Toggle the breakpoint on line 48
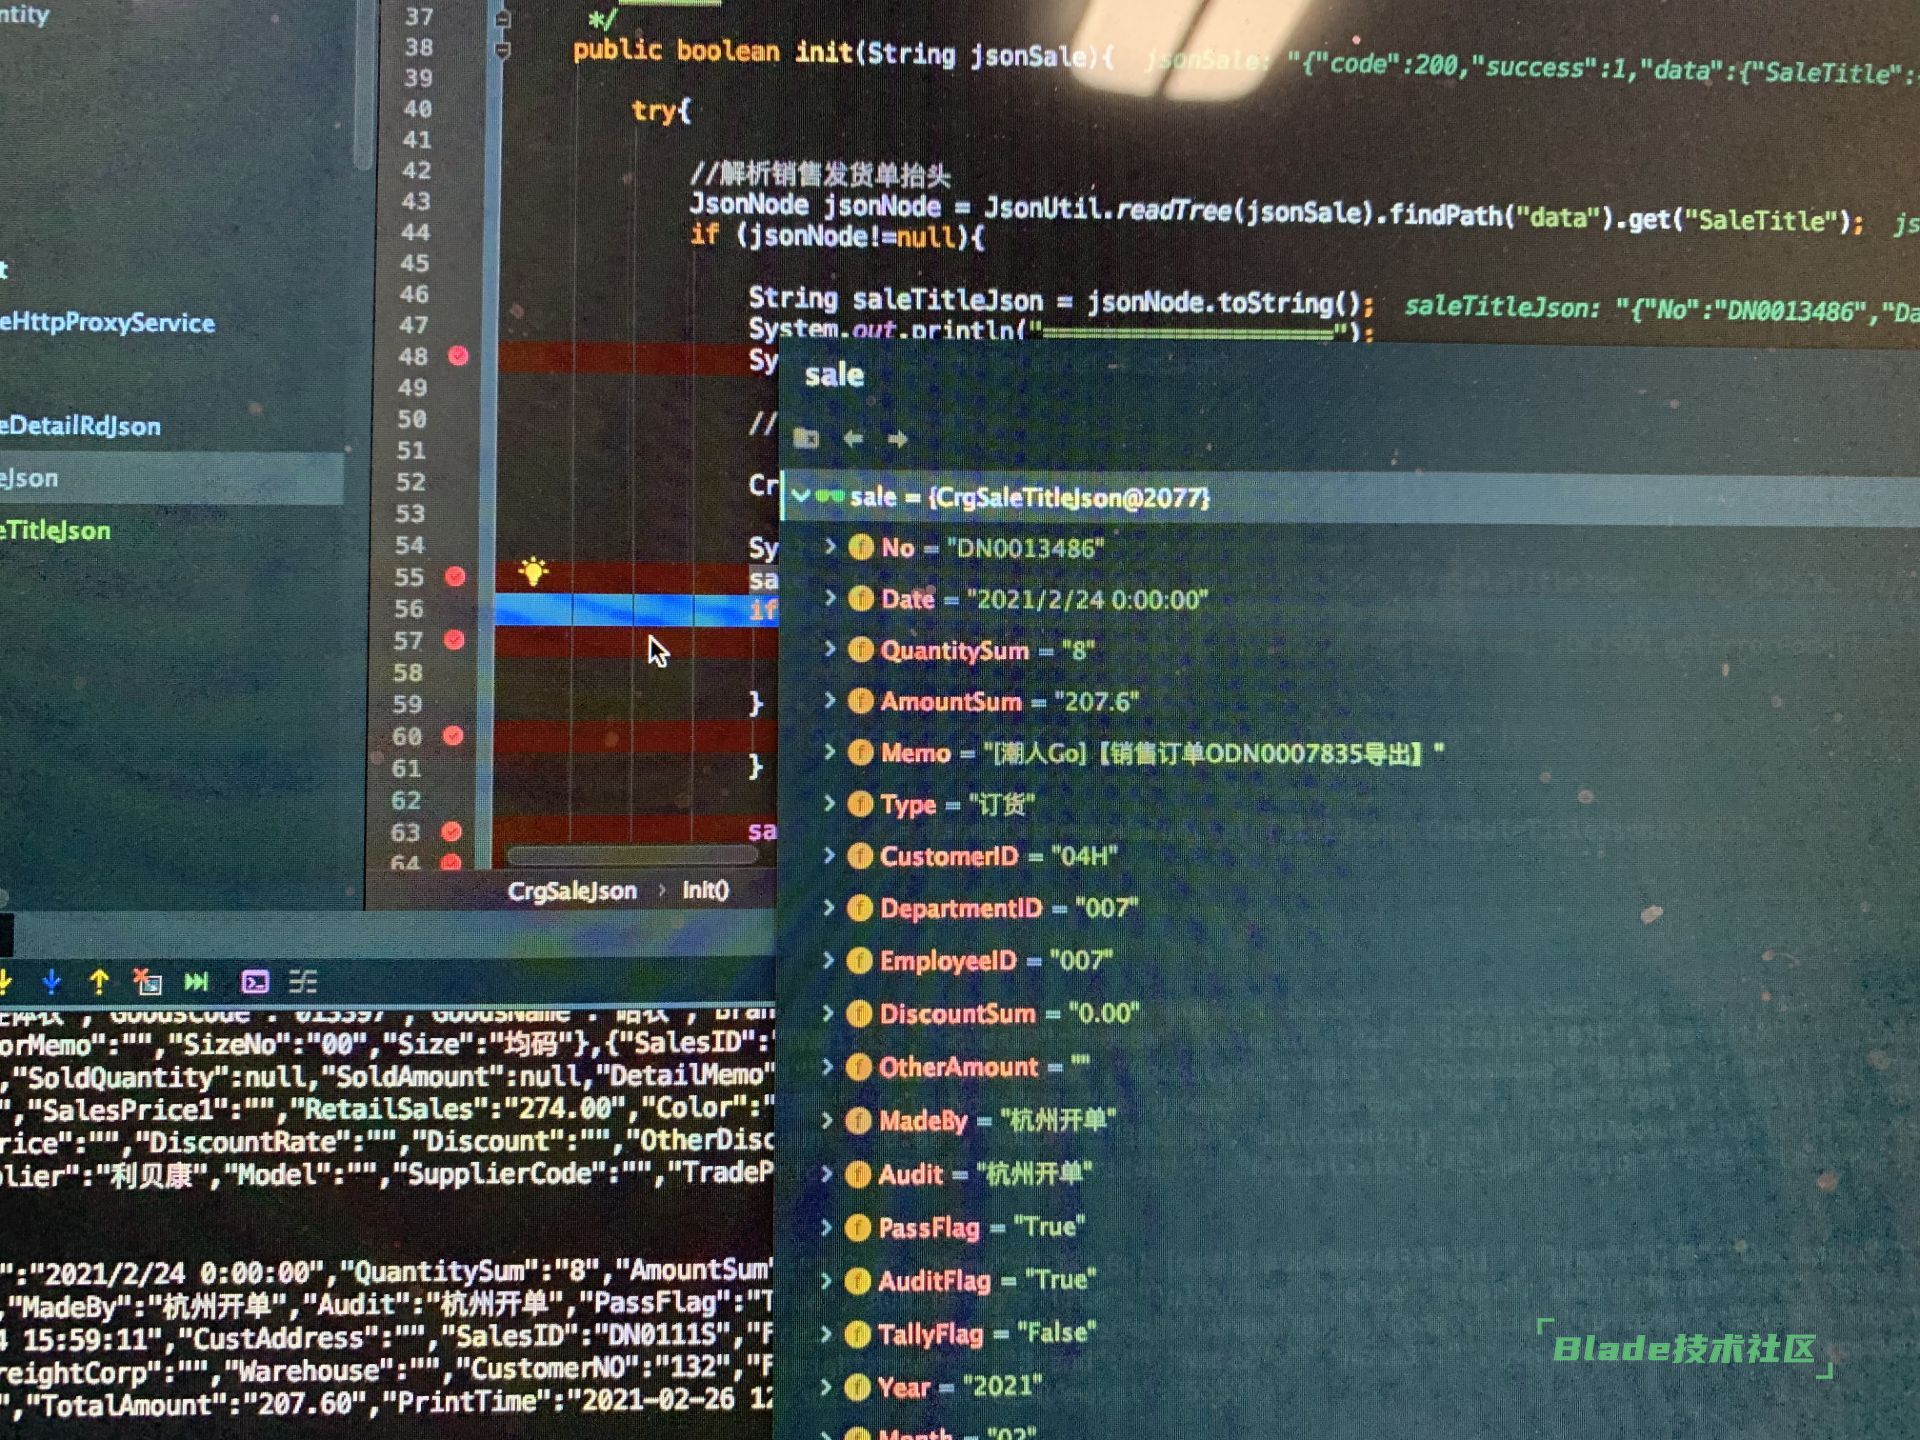Viewport: 1920px width, 1440px height. tap(458, 356)
